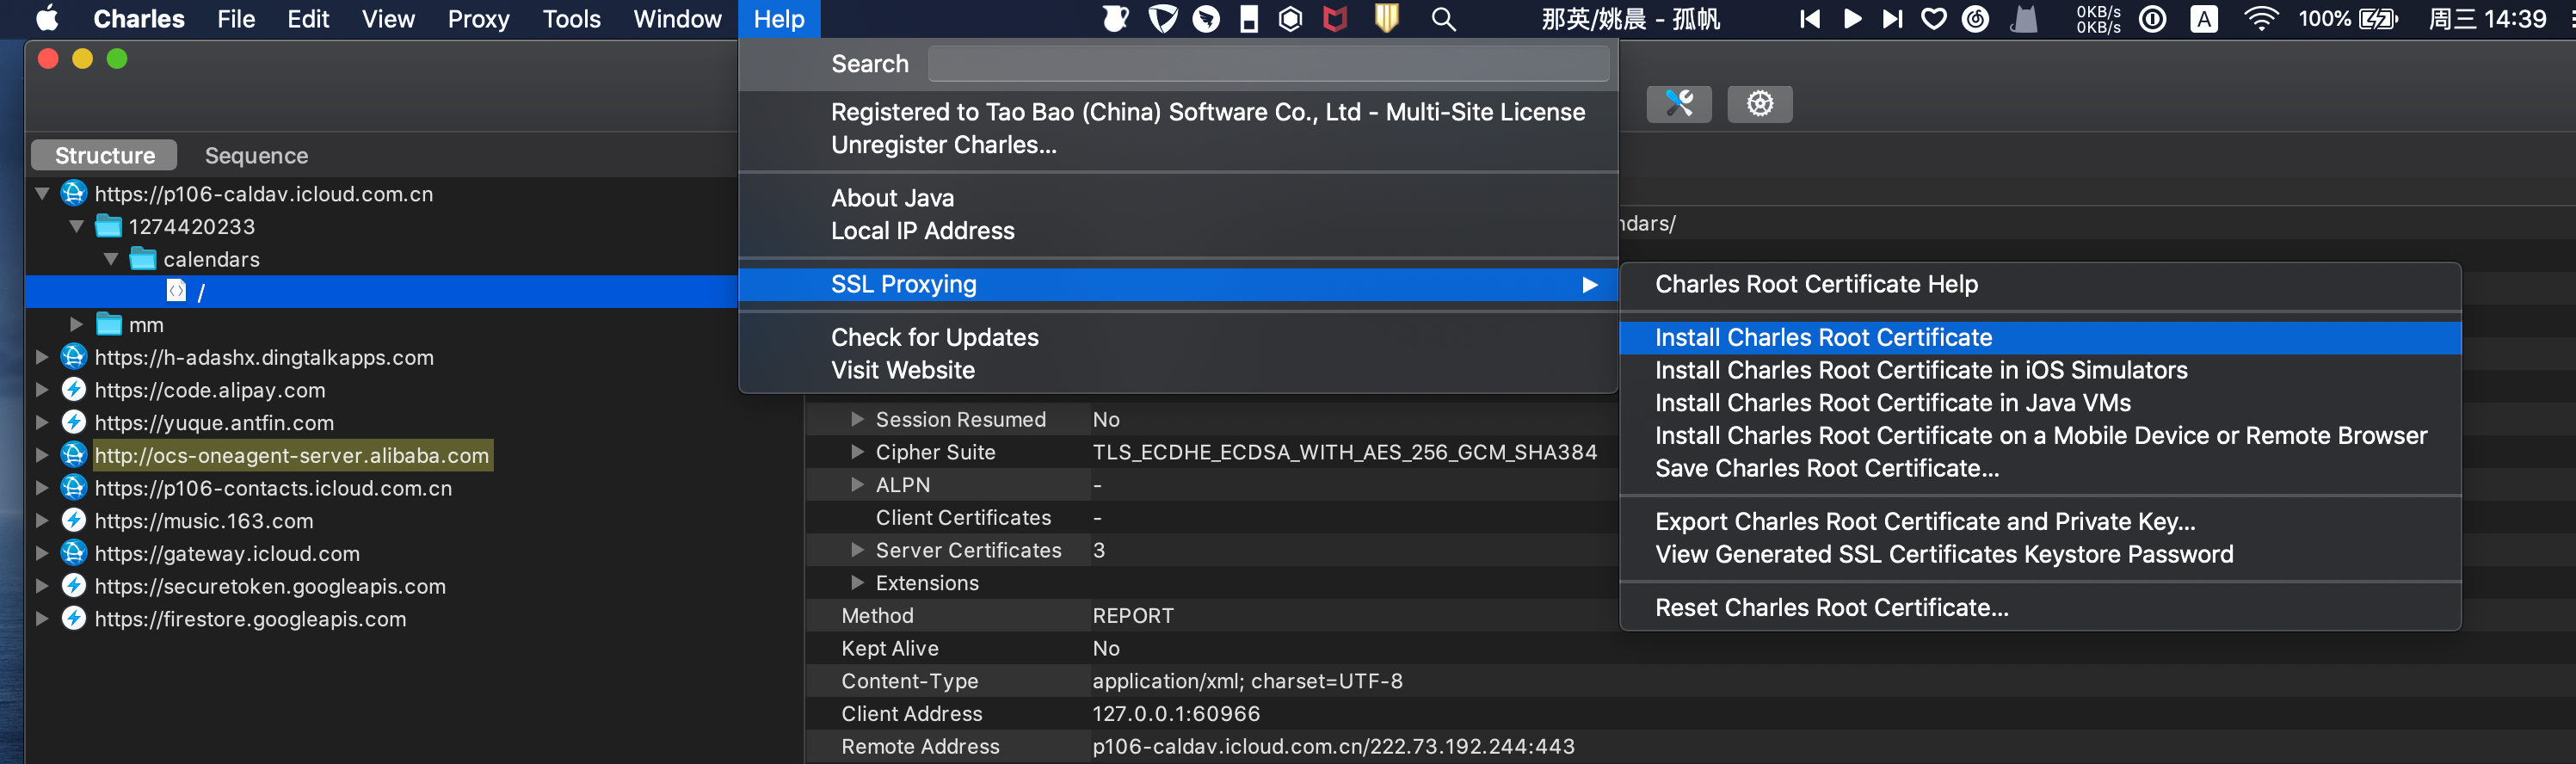Click the Wi-Fi status icon
2576x764 pixels.
(x=2260, y=18)
